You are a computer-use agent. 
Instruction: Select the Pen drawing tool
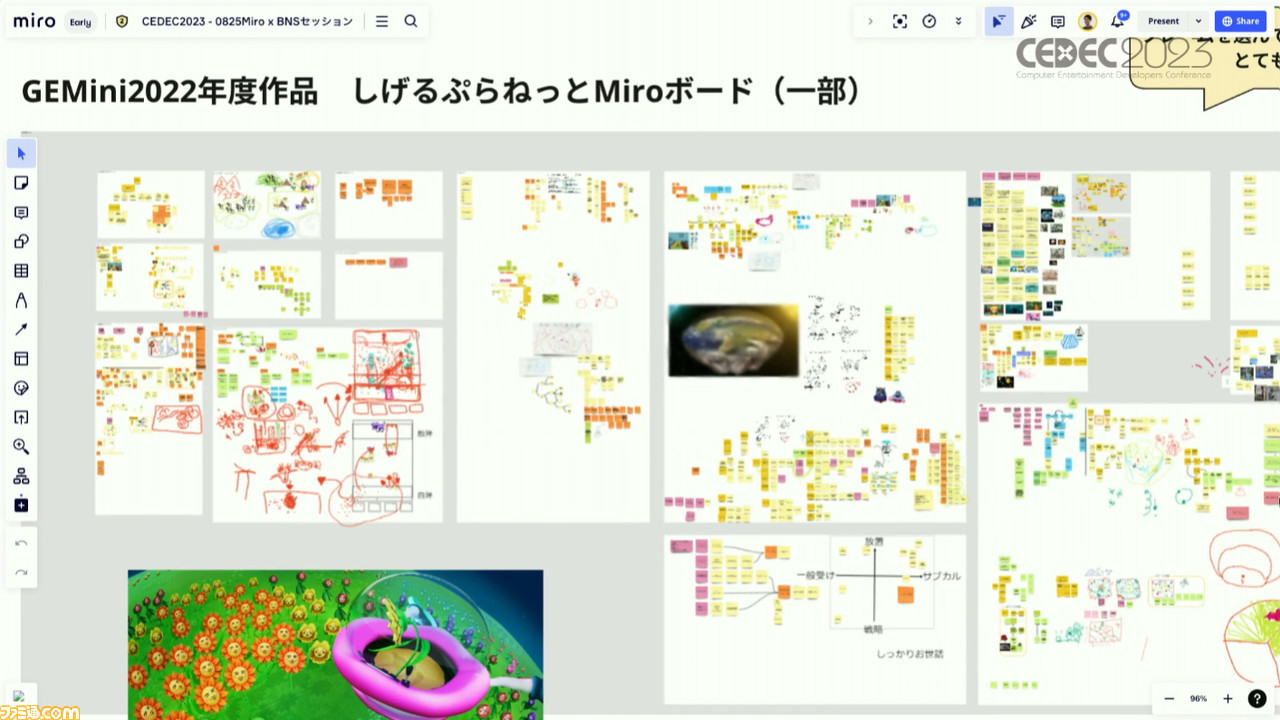21,300
